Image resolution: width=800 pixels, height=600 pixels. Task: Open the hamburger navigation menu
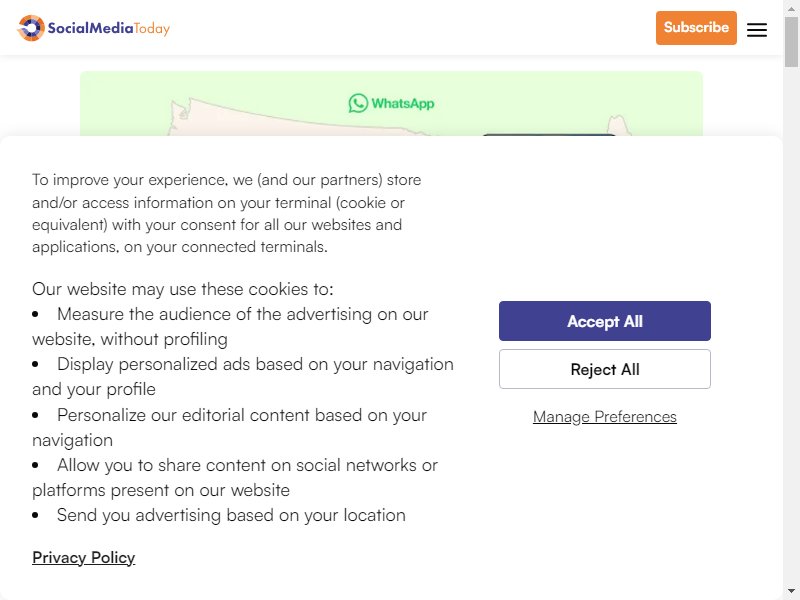point(757,30)
